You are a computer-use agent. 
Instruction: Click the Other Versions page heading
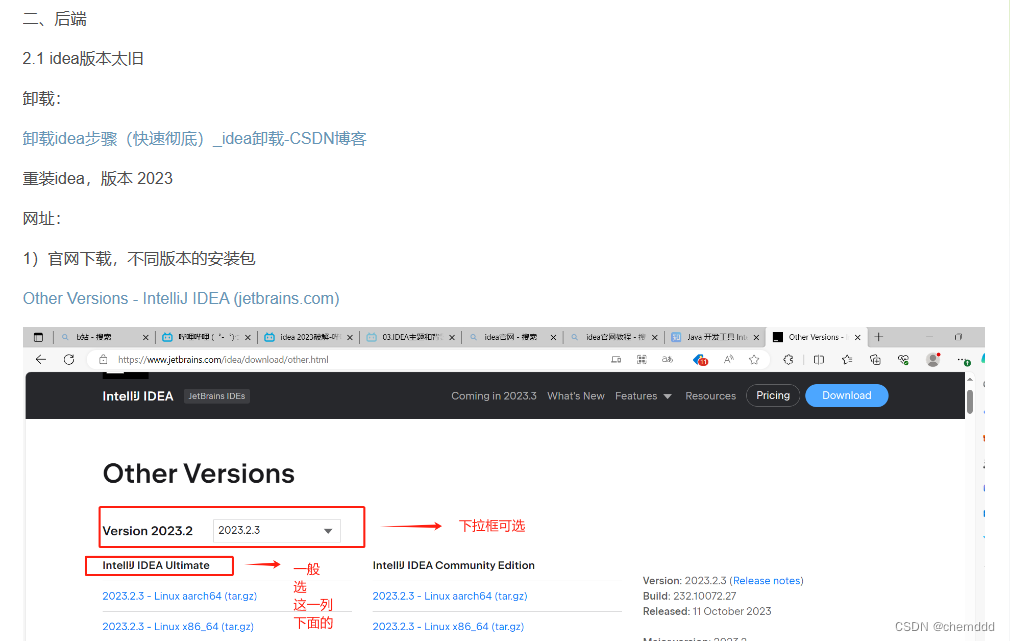point(198,474)
